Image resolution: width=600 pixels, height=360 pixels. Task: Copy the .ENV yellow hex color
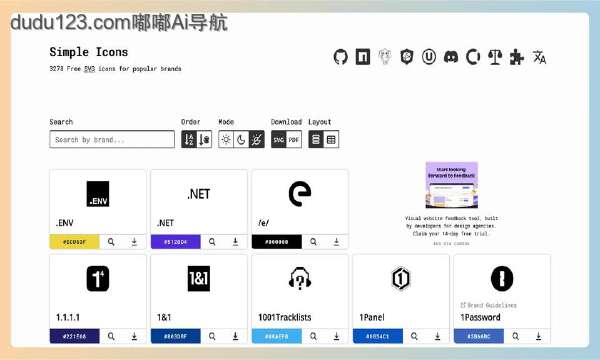pos(75,242)
